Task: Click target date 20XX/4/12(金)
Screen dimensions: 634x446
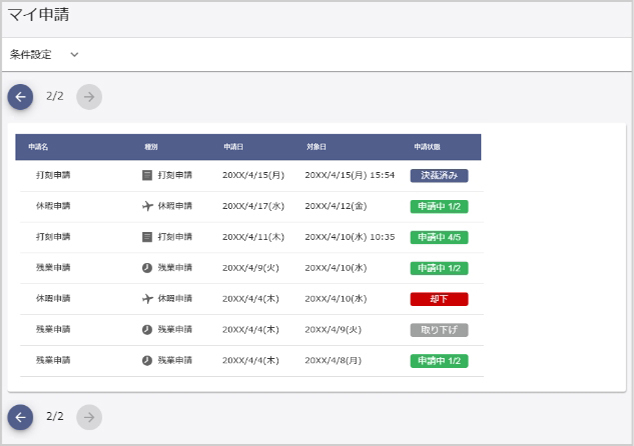Action: [336, 206]
